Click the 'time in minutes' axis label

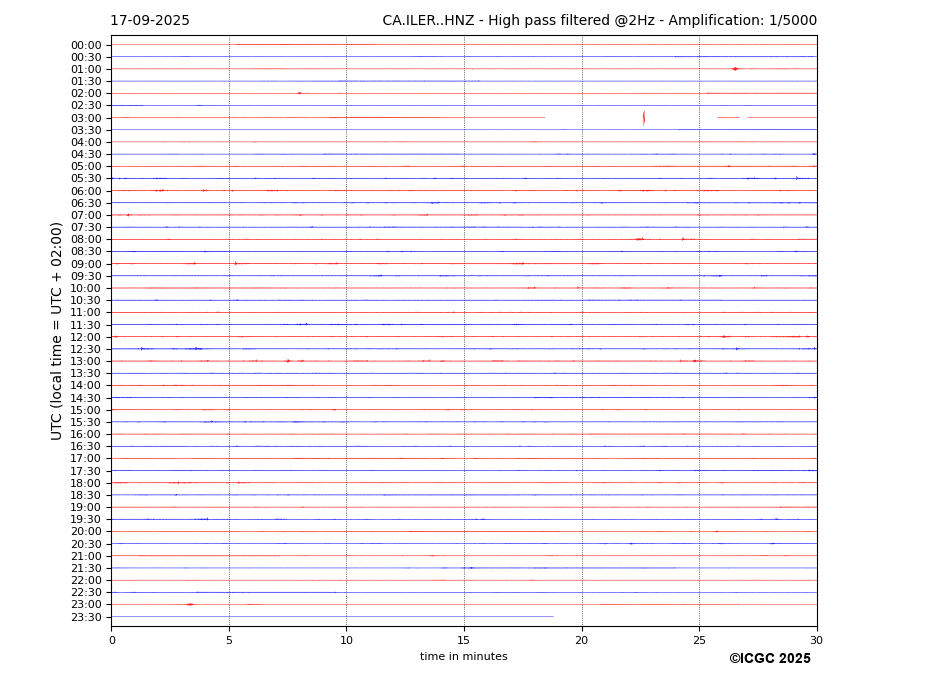pyautogui.click(x=464, y=656)
